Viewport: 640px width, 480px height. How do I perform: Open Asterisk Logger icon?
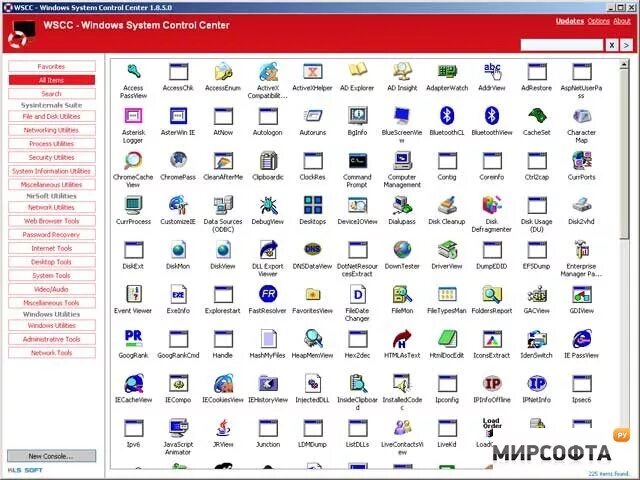(x=133, y=116)
